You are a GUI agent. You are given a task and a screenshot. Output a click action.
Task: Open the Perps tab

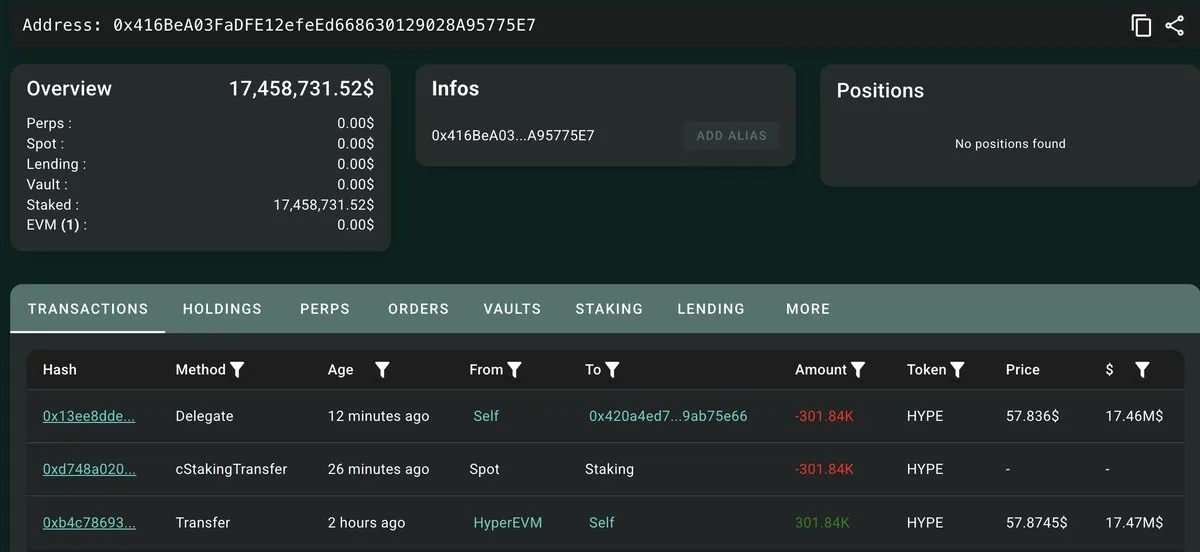click(x=325, y=309)
